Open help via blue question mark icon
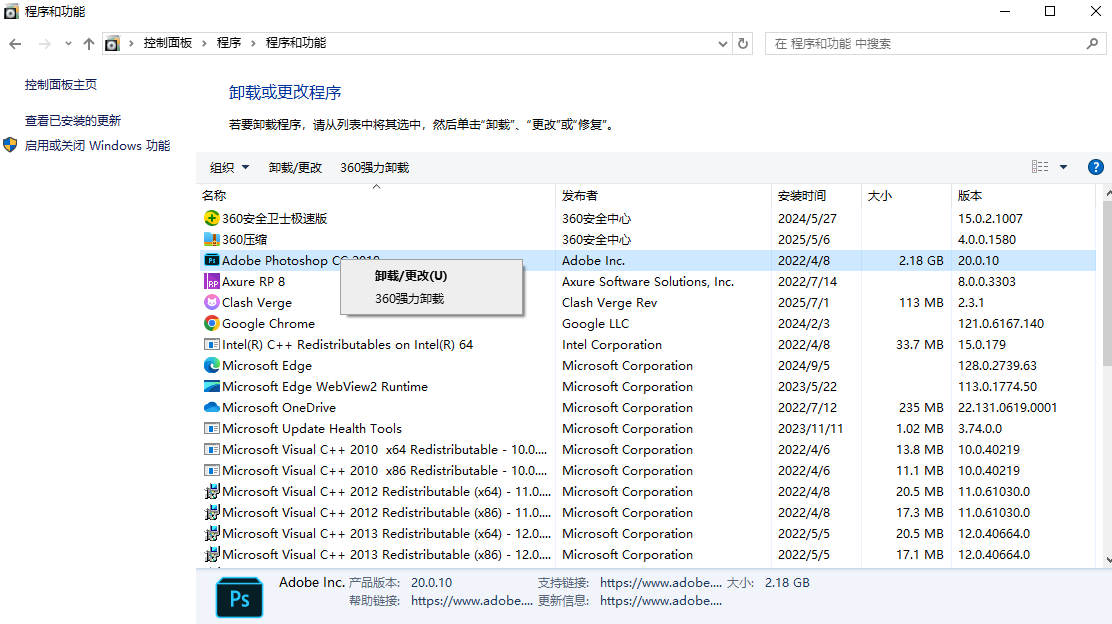Screen dimensions: 1112x624 (1095, 167)
